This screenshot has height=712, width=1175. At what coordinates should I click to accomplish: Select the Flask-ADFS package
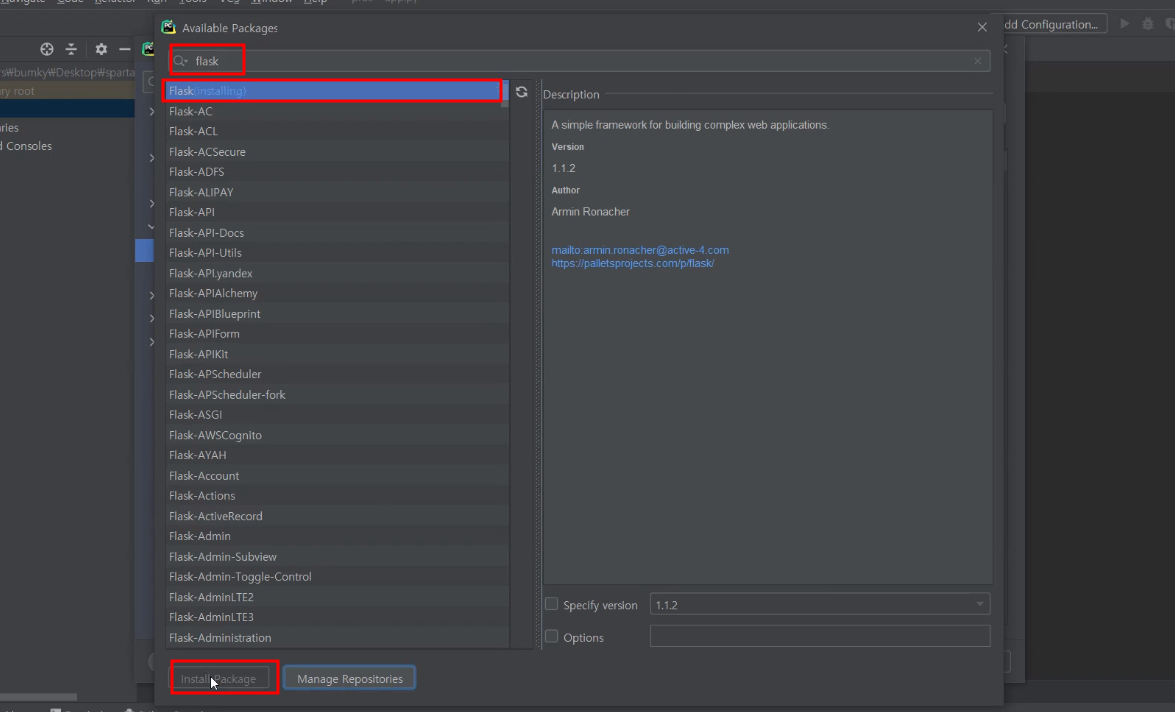pos(337,172)
